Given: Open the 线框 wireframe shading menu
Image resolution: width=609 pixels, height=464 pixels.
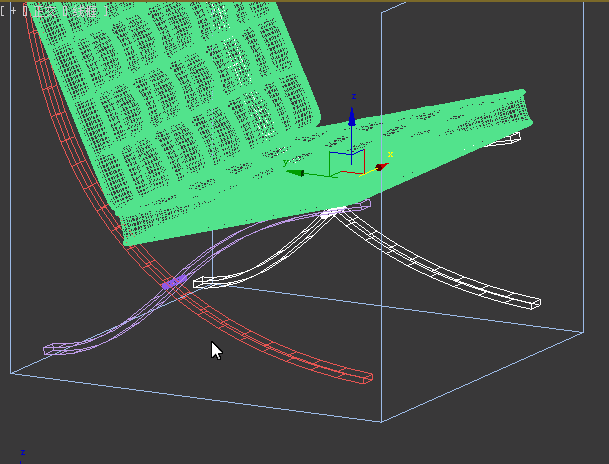Looking at the screenshot, I should pos(86,10).
